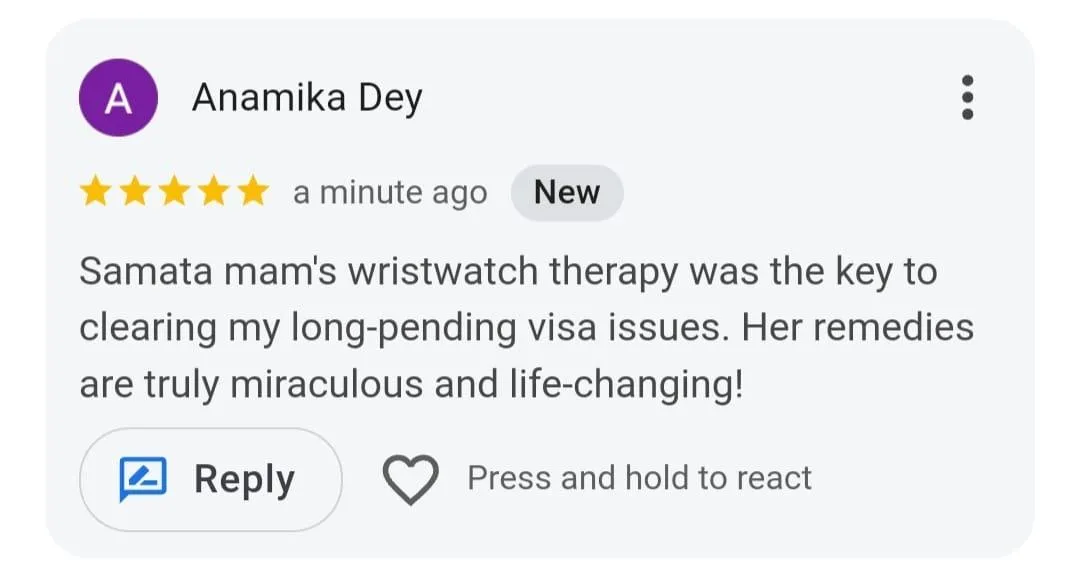Click the "New" badge label
Viewport: 1080px width, 573px height.
(567, 192)
